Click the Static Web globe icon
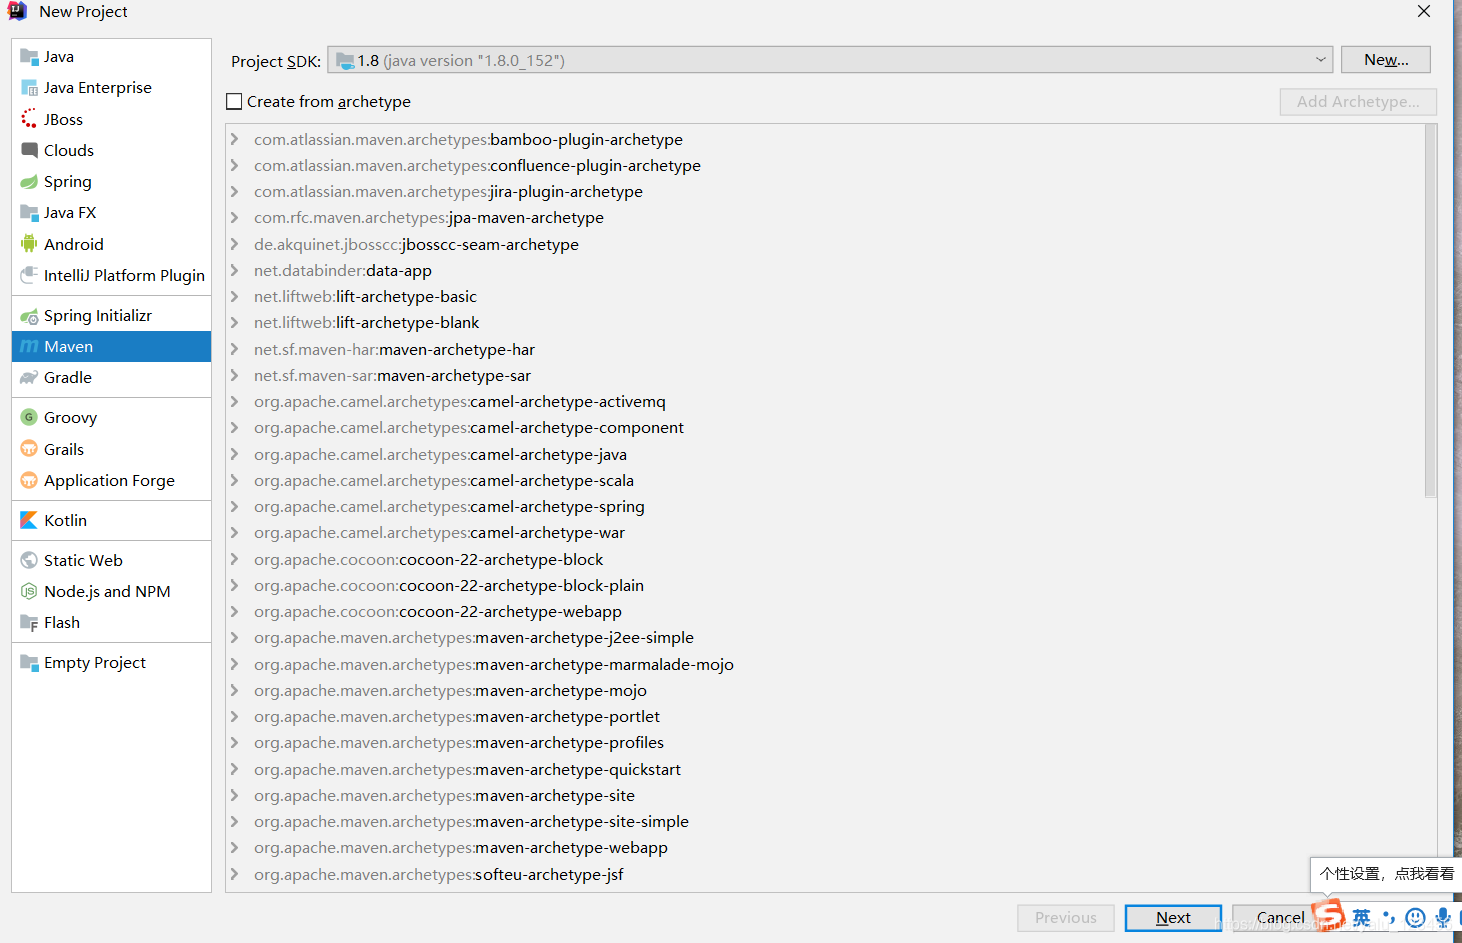1462x943 pixels. 29,561
